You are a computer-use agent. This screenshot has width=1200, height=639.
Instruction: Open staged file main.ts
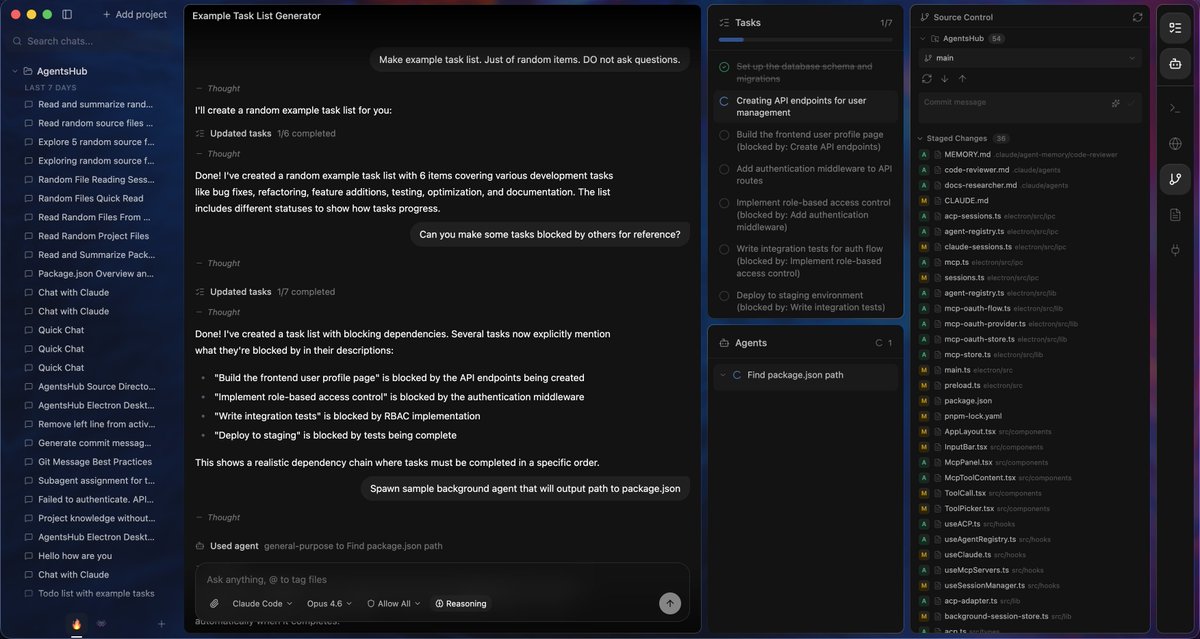pos(1030,370)
